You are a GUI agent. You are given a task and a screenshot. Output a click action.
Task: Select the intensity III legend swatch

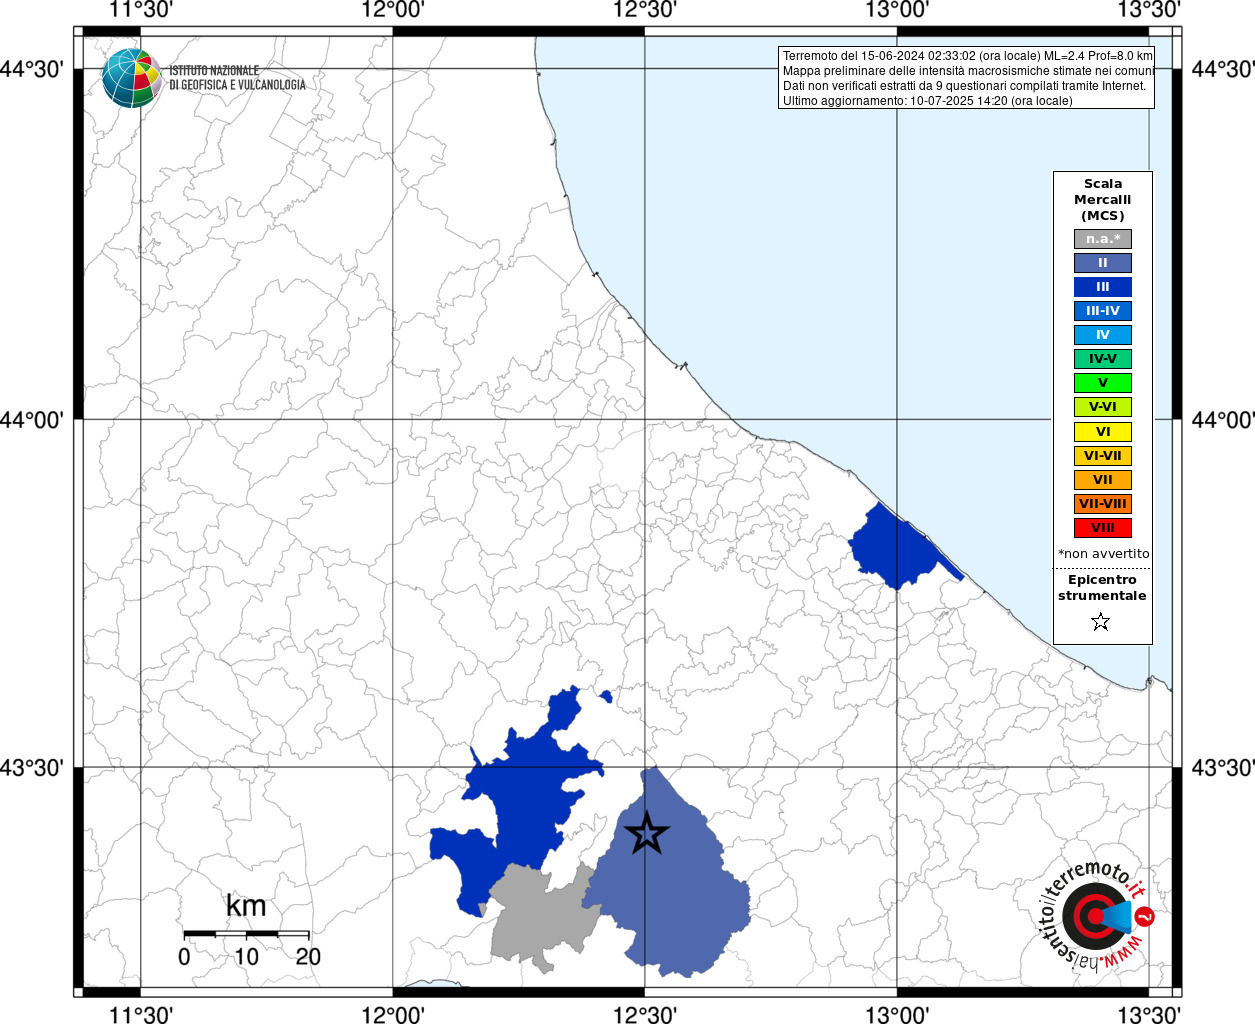click(x=1103, y=287)
